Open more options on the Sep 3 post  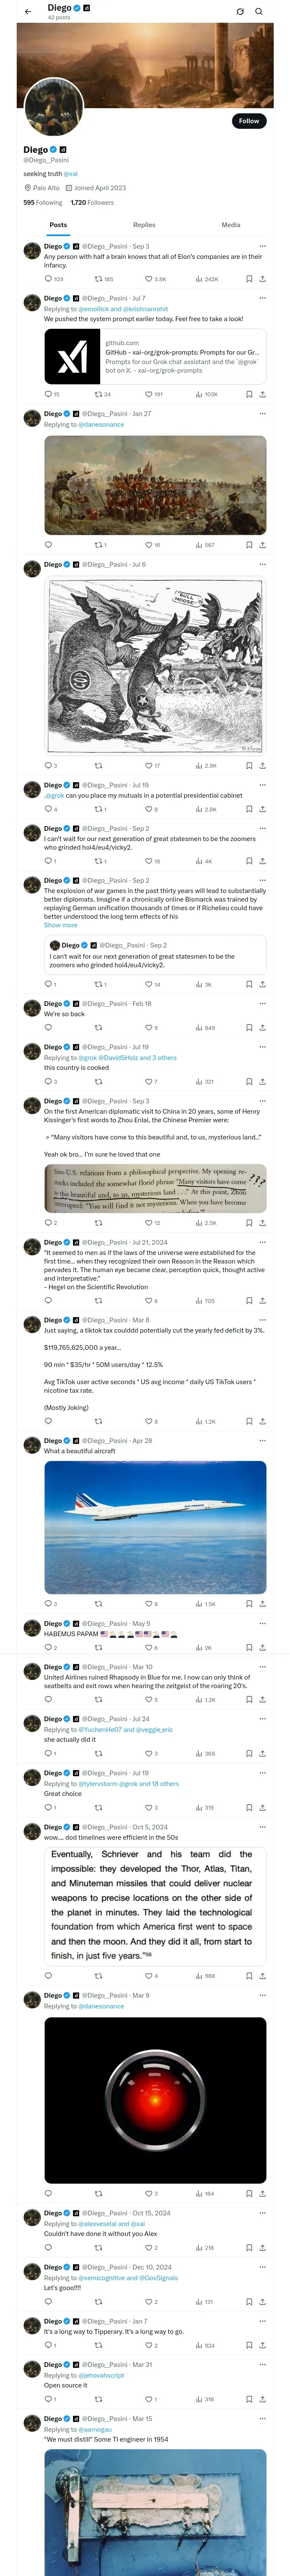coord(262,246)
